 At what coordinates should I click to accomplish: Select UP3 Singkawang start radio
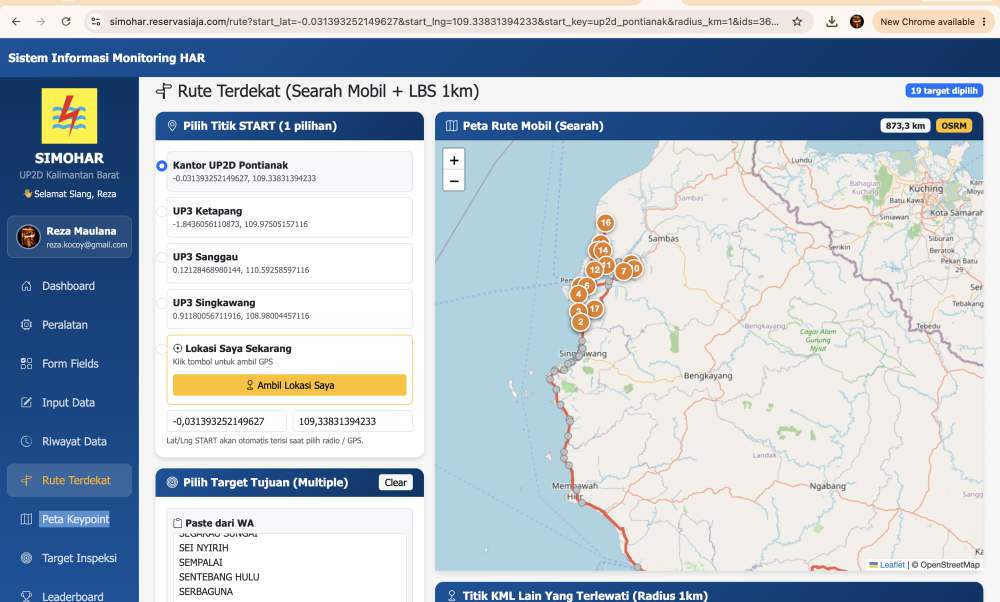161,304
